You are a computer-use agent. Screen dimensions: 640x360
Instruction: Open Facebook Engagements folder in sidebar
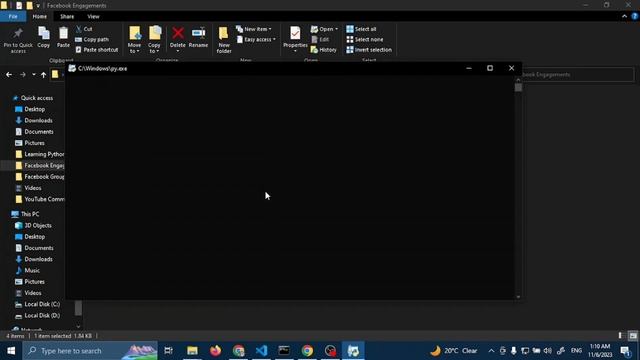click(x=40, y=165)
